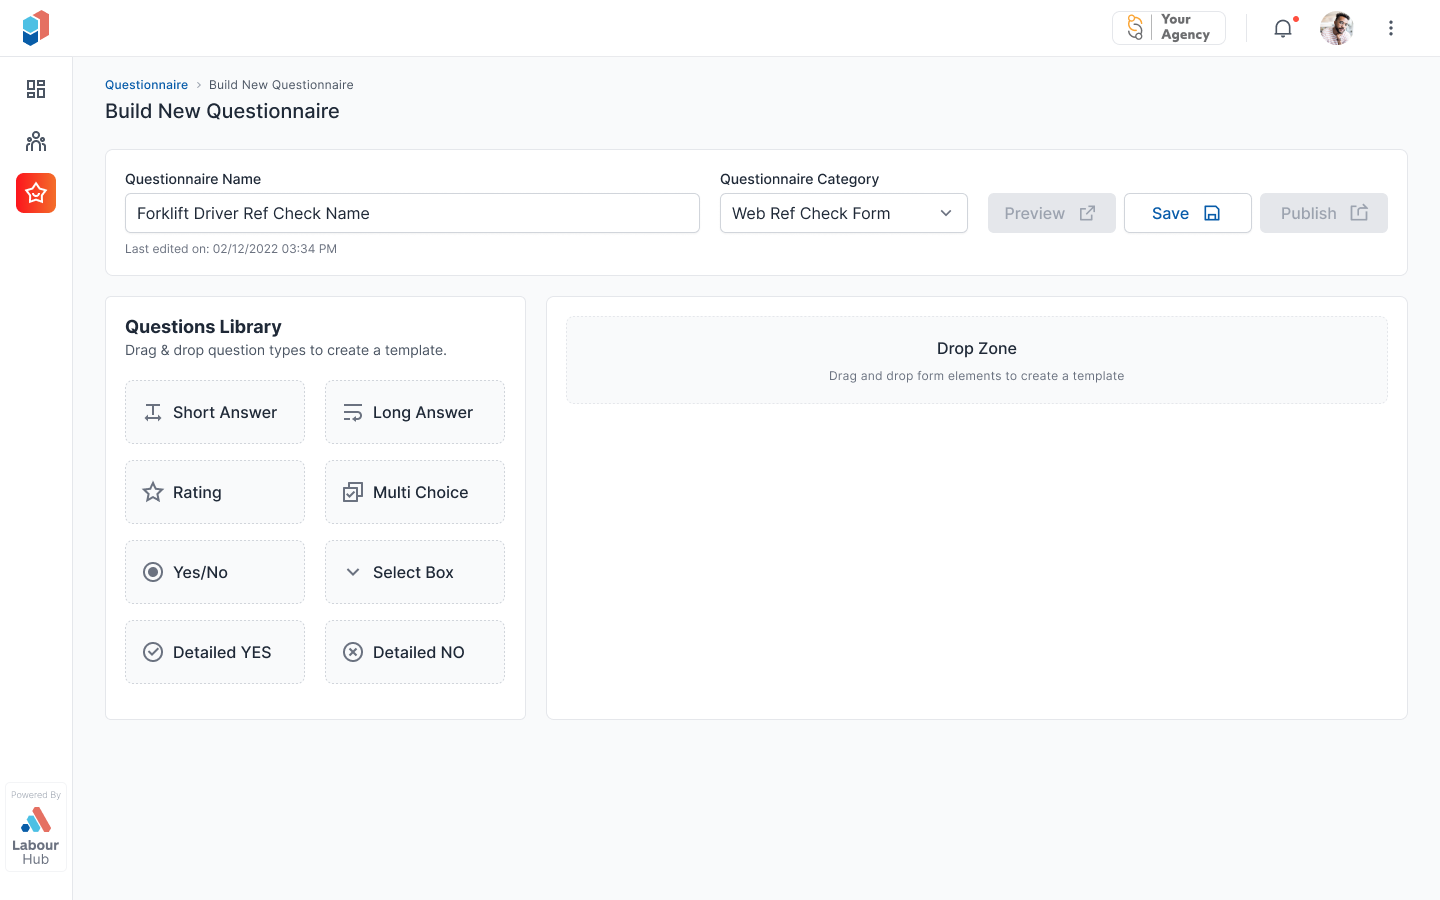The image size is (1440, 900).
Task: Click the Yes/No radio button icon
Action: coord(153,572)
